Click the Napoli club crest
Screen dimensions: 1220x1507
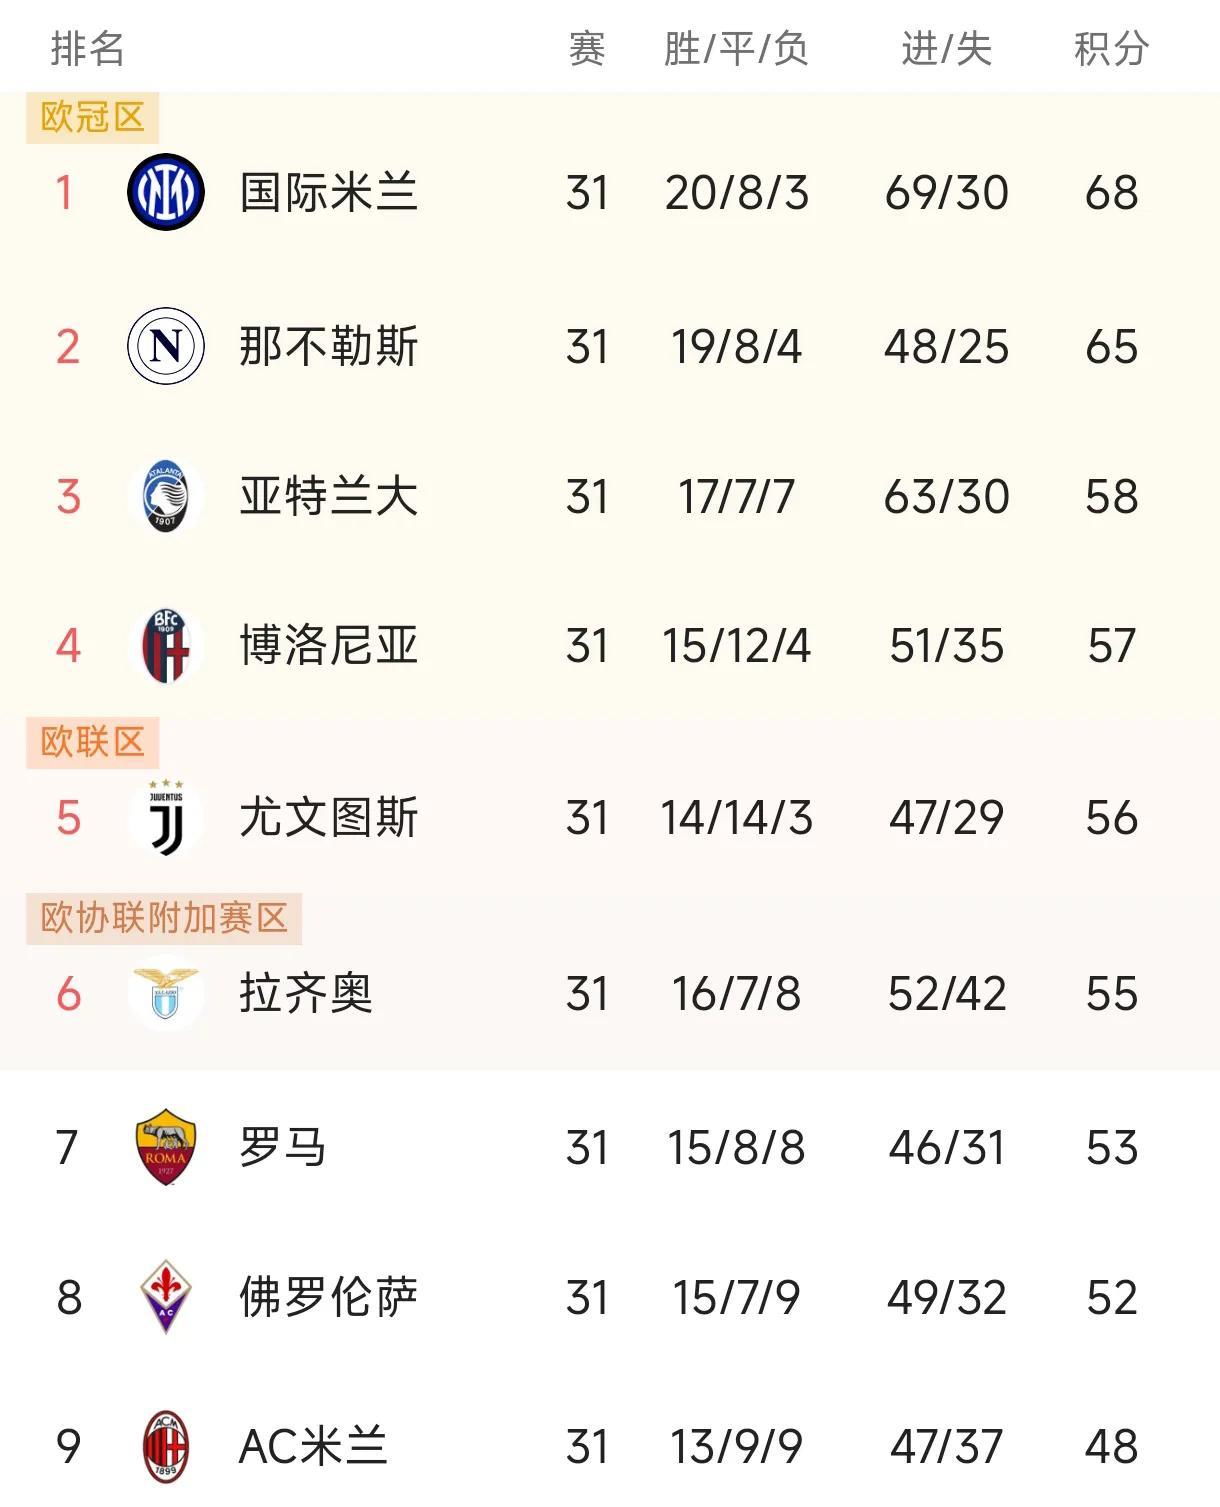(166, 346)
